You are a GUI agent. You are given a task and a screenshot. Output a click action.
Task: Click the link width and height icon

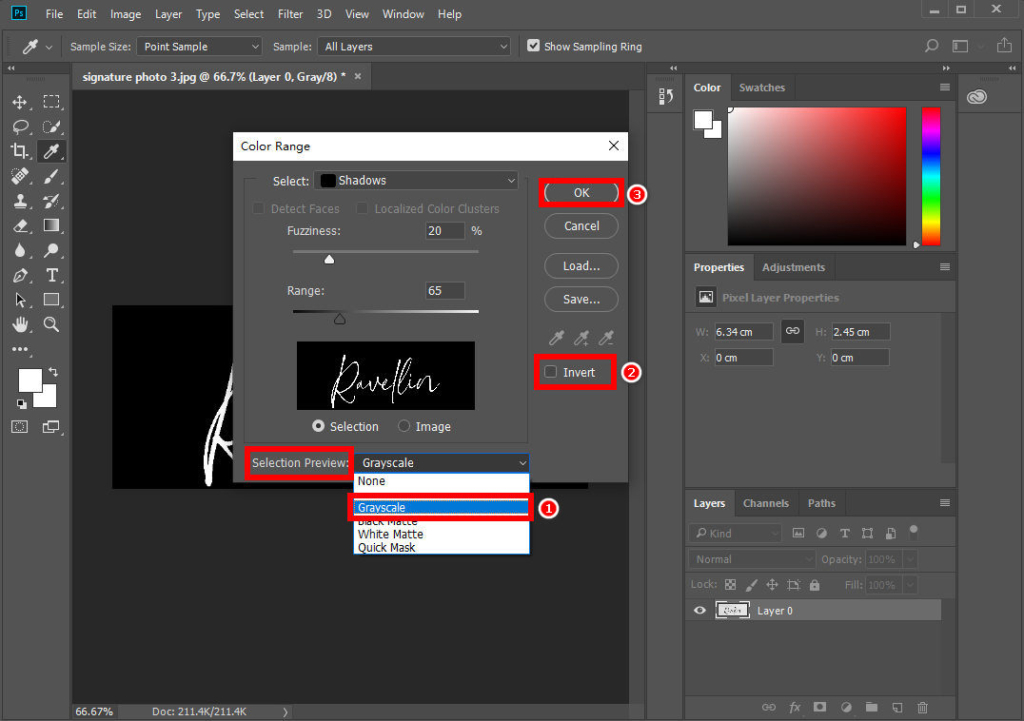792,331
